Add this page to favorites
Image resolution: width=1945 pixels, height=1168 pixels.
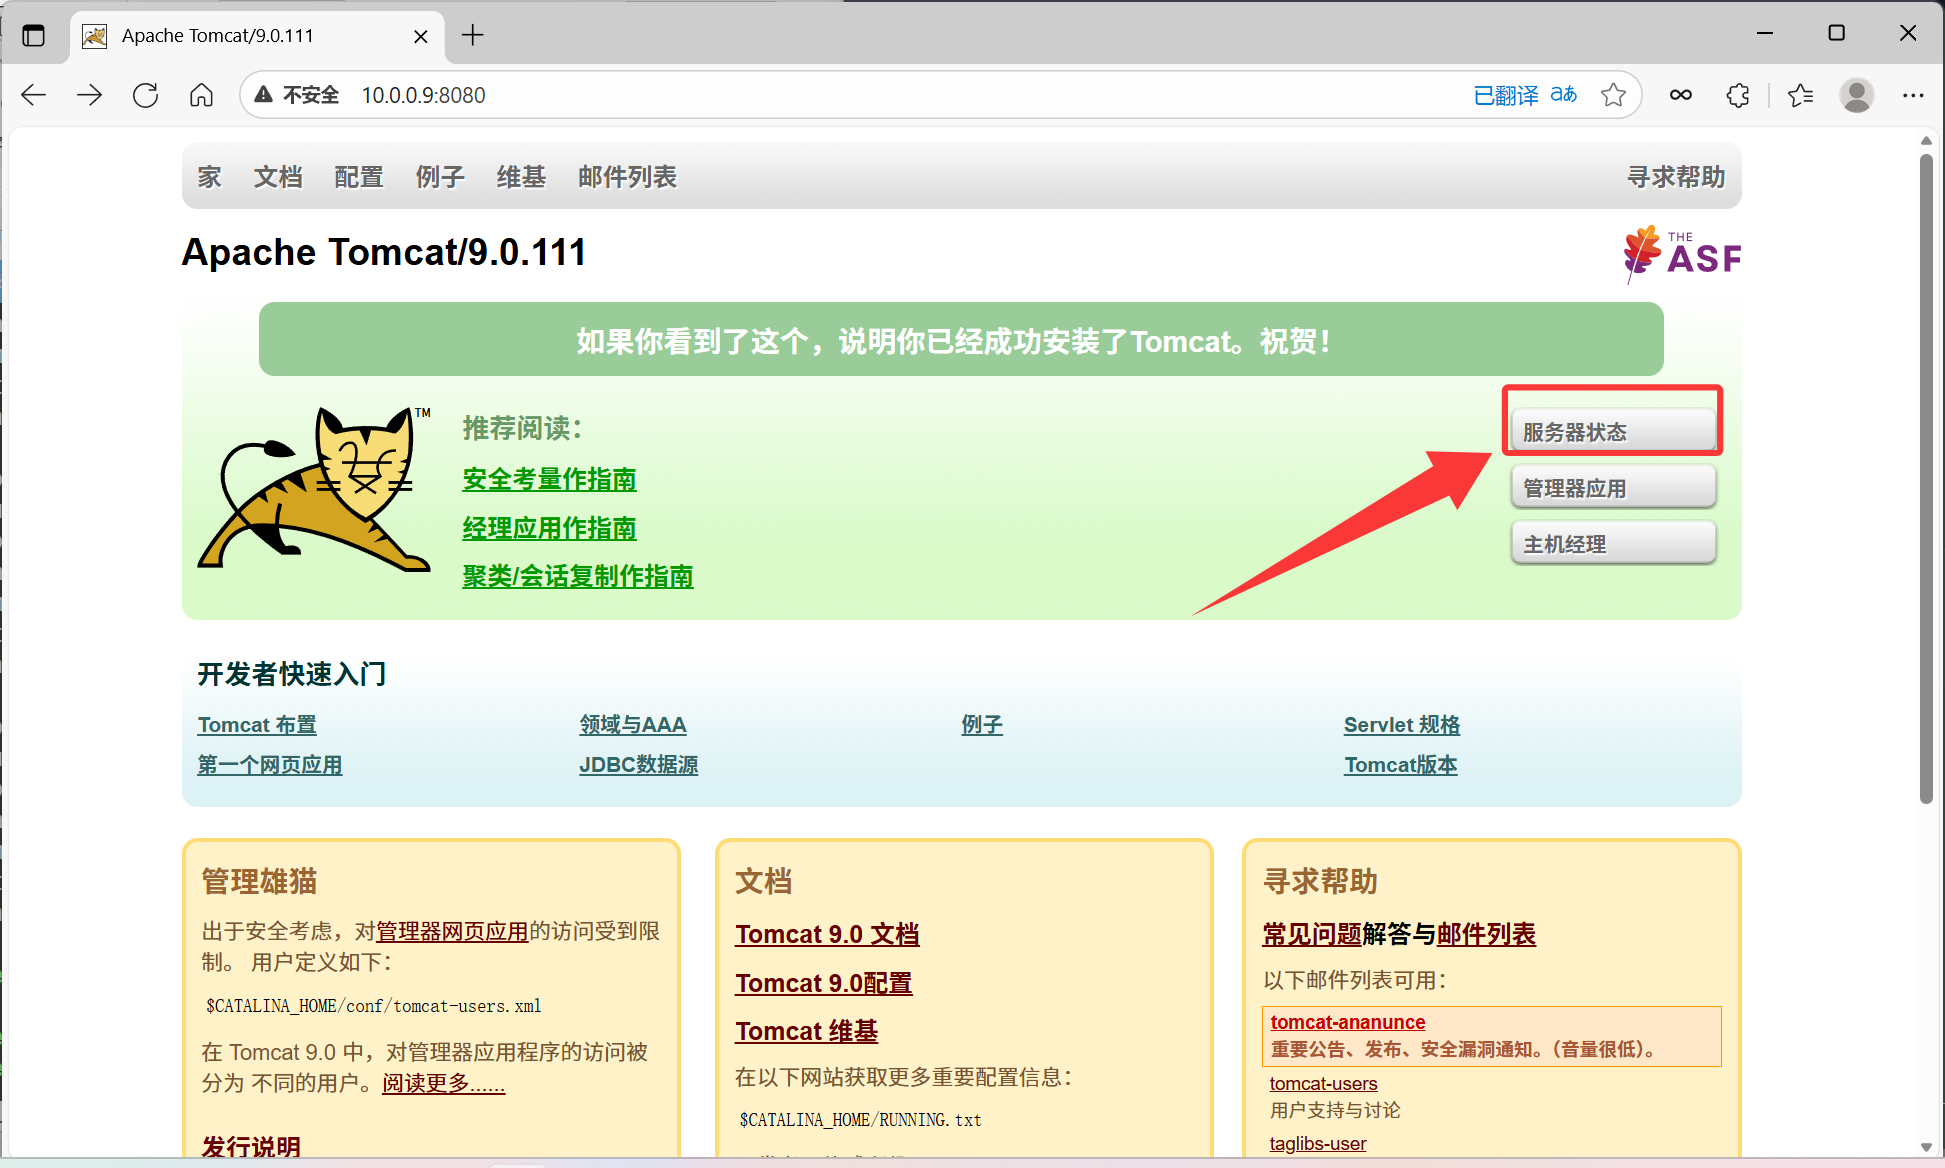click(1613, 95)
